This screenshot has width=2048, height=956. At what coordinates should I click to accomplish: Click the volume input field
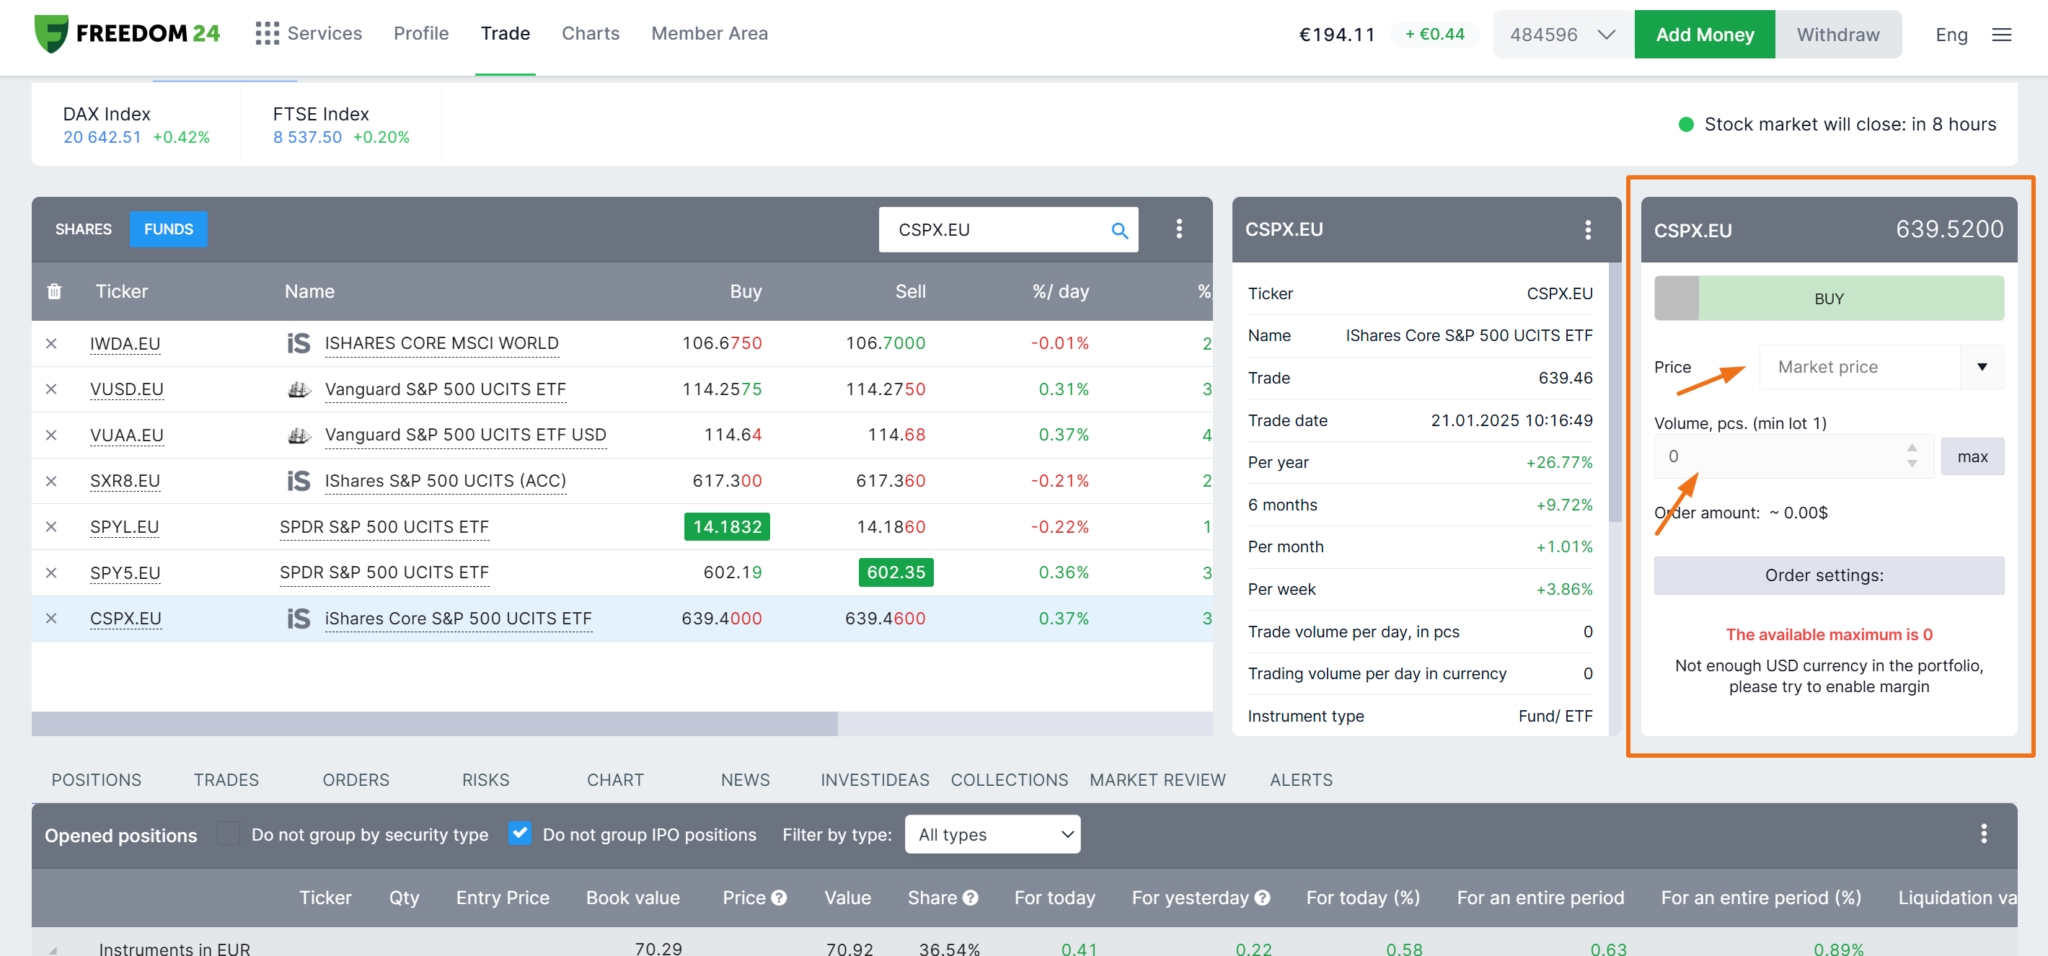pos(1780,456)
